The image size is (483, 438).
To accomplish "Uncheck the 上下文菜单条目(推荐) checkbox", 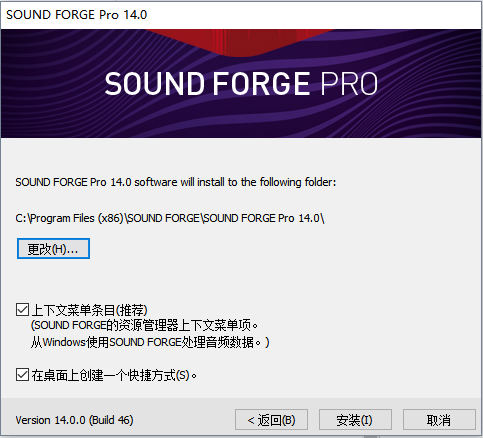I will (22, 310).
